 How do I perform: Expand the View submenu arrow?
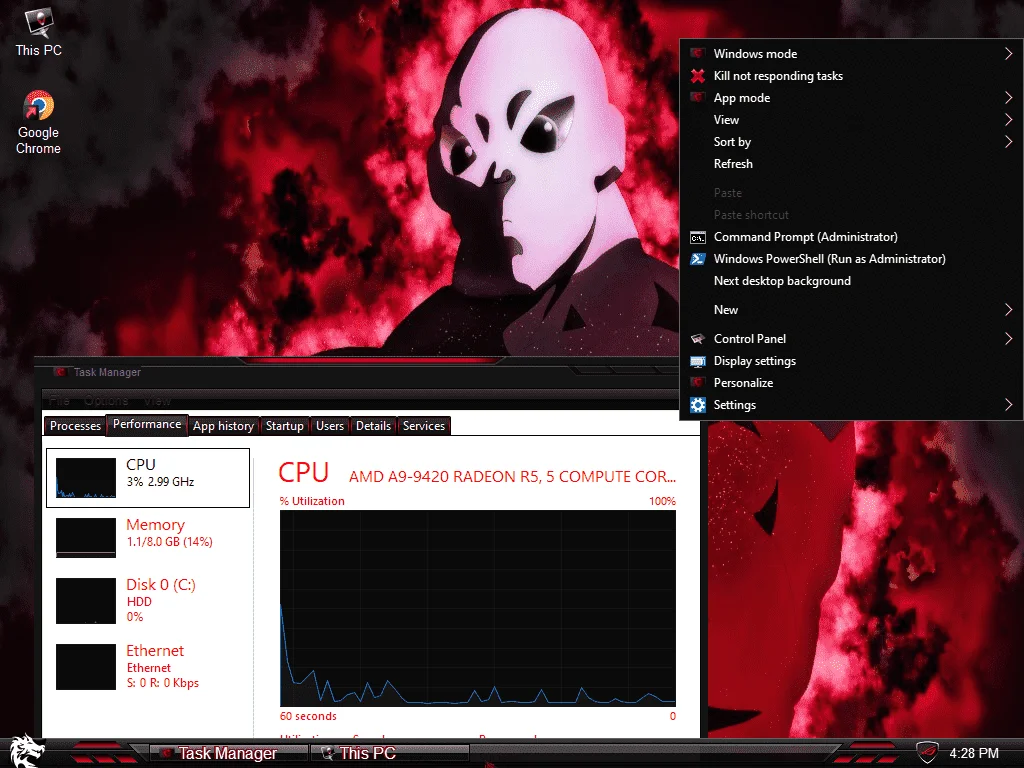(1008, 120)
